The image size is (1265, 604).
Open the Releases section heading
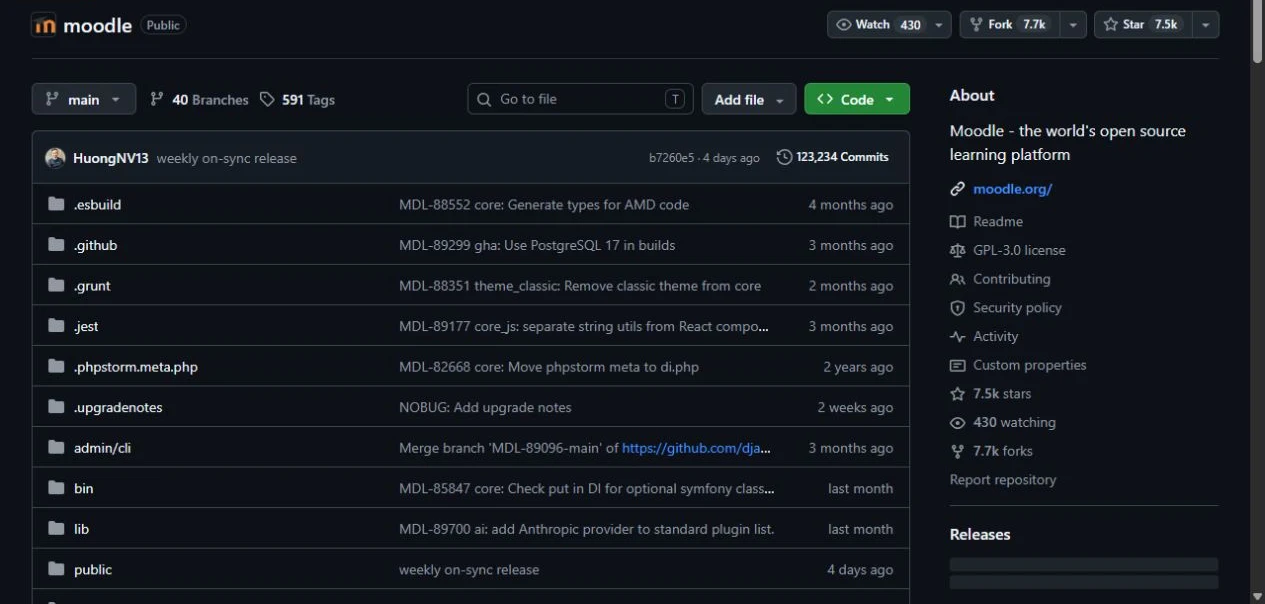(x=980, y=534)
